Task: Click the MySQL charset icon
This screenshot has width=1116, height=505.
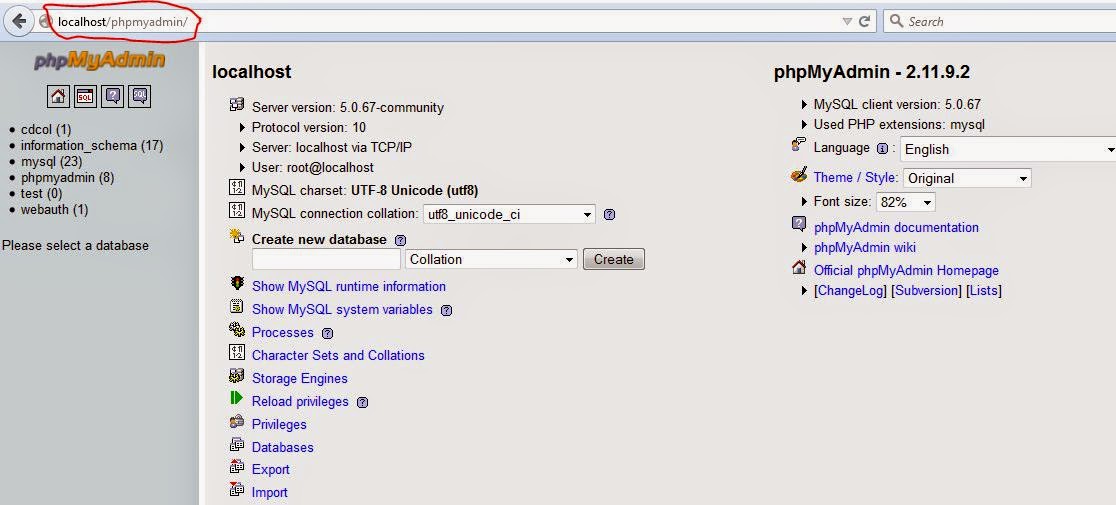Action: click(237, 188)
